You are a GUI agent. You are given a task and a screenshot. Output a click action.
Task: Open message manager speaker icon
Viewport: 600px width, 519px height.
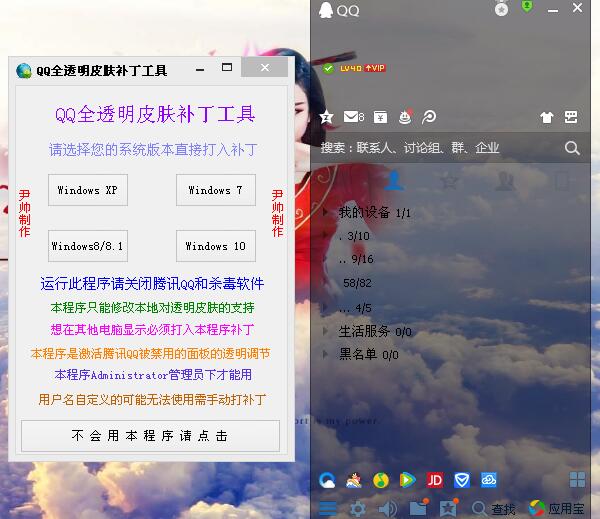tap(388, 509)
